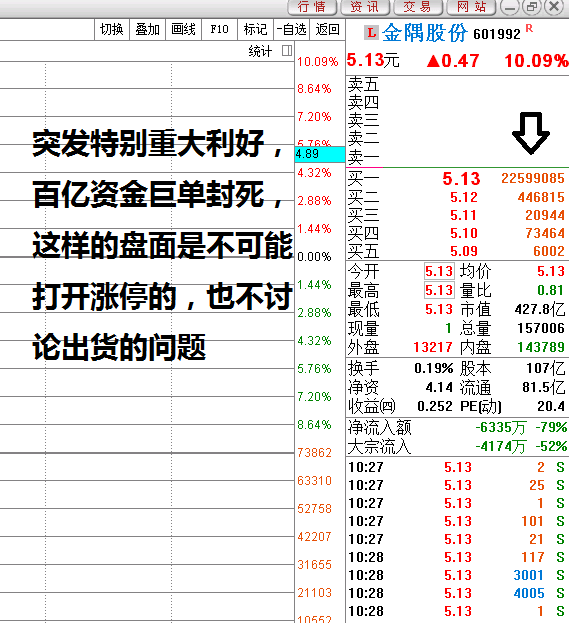Click the R superscript marker

[x=529, y=28]
